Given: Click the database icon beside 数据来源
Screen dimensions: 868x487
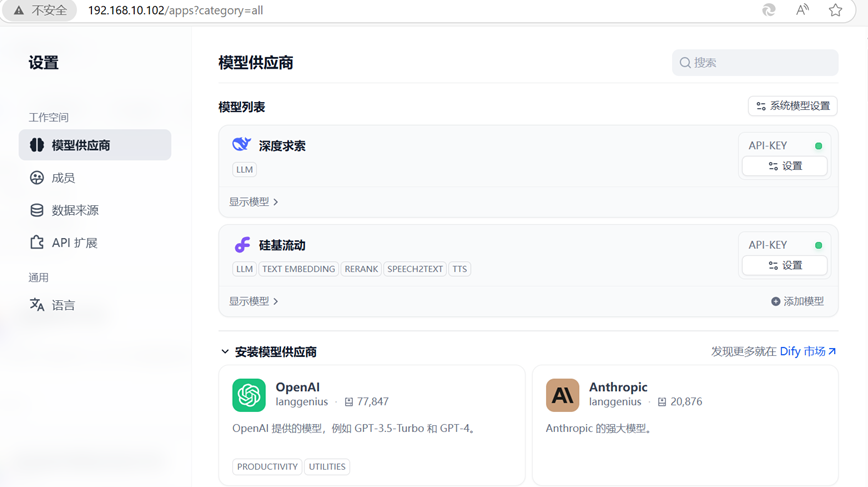Looking at the screenshot, I should (x=37, y=210).
